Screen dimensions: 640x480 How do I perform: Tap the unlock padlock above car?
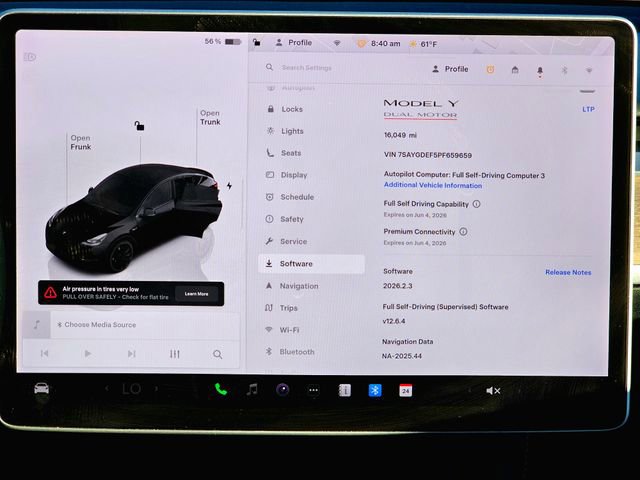pos(139,126)
